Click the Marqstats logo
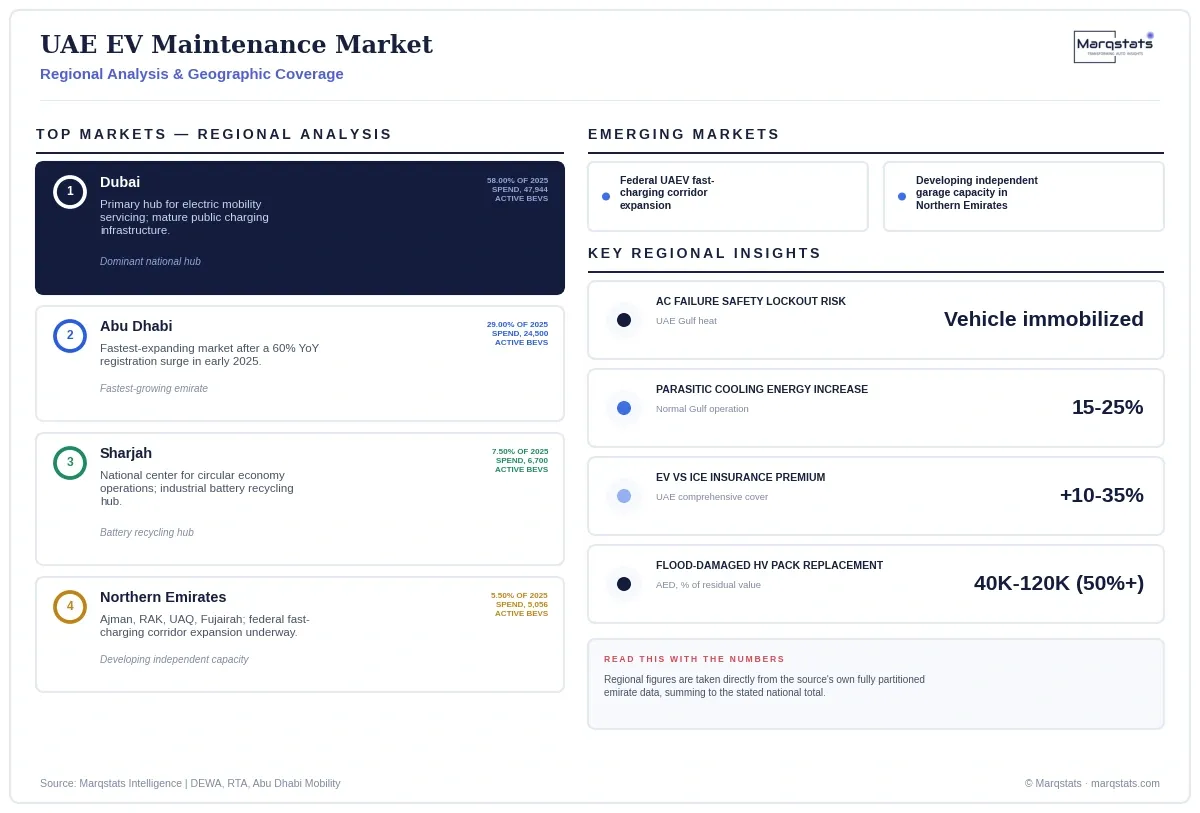Viewport: 1200px width, 813px height. [x=1114, y=46]
